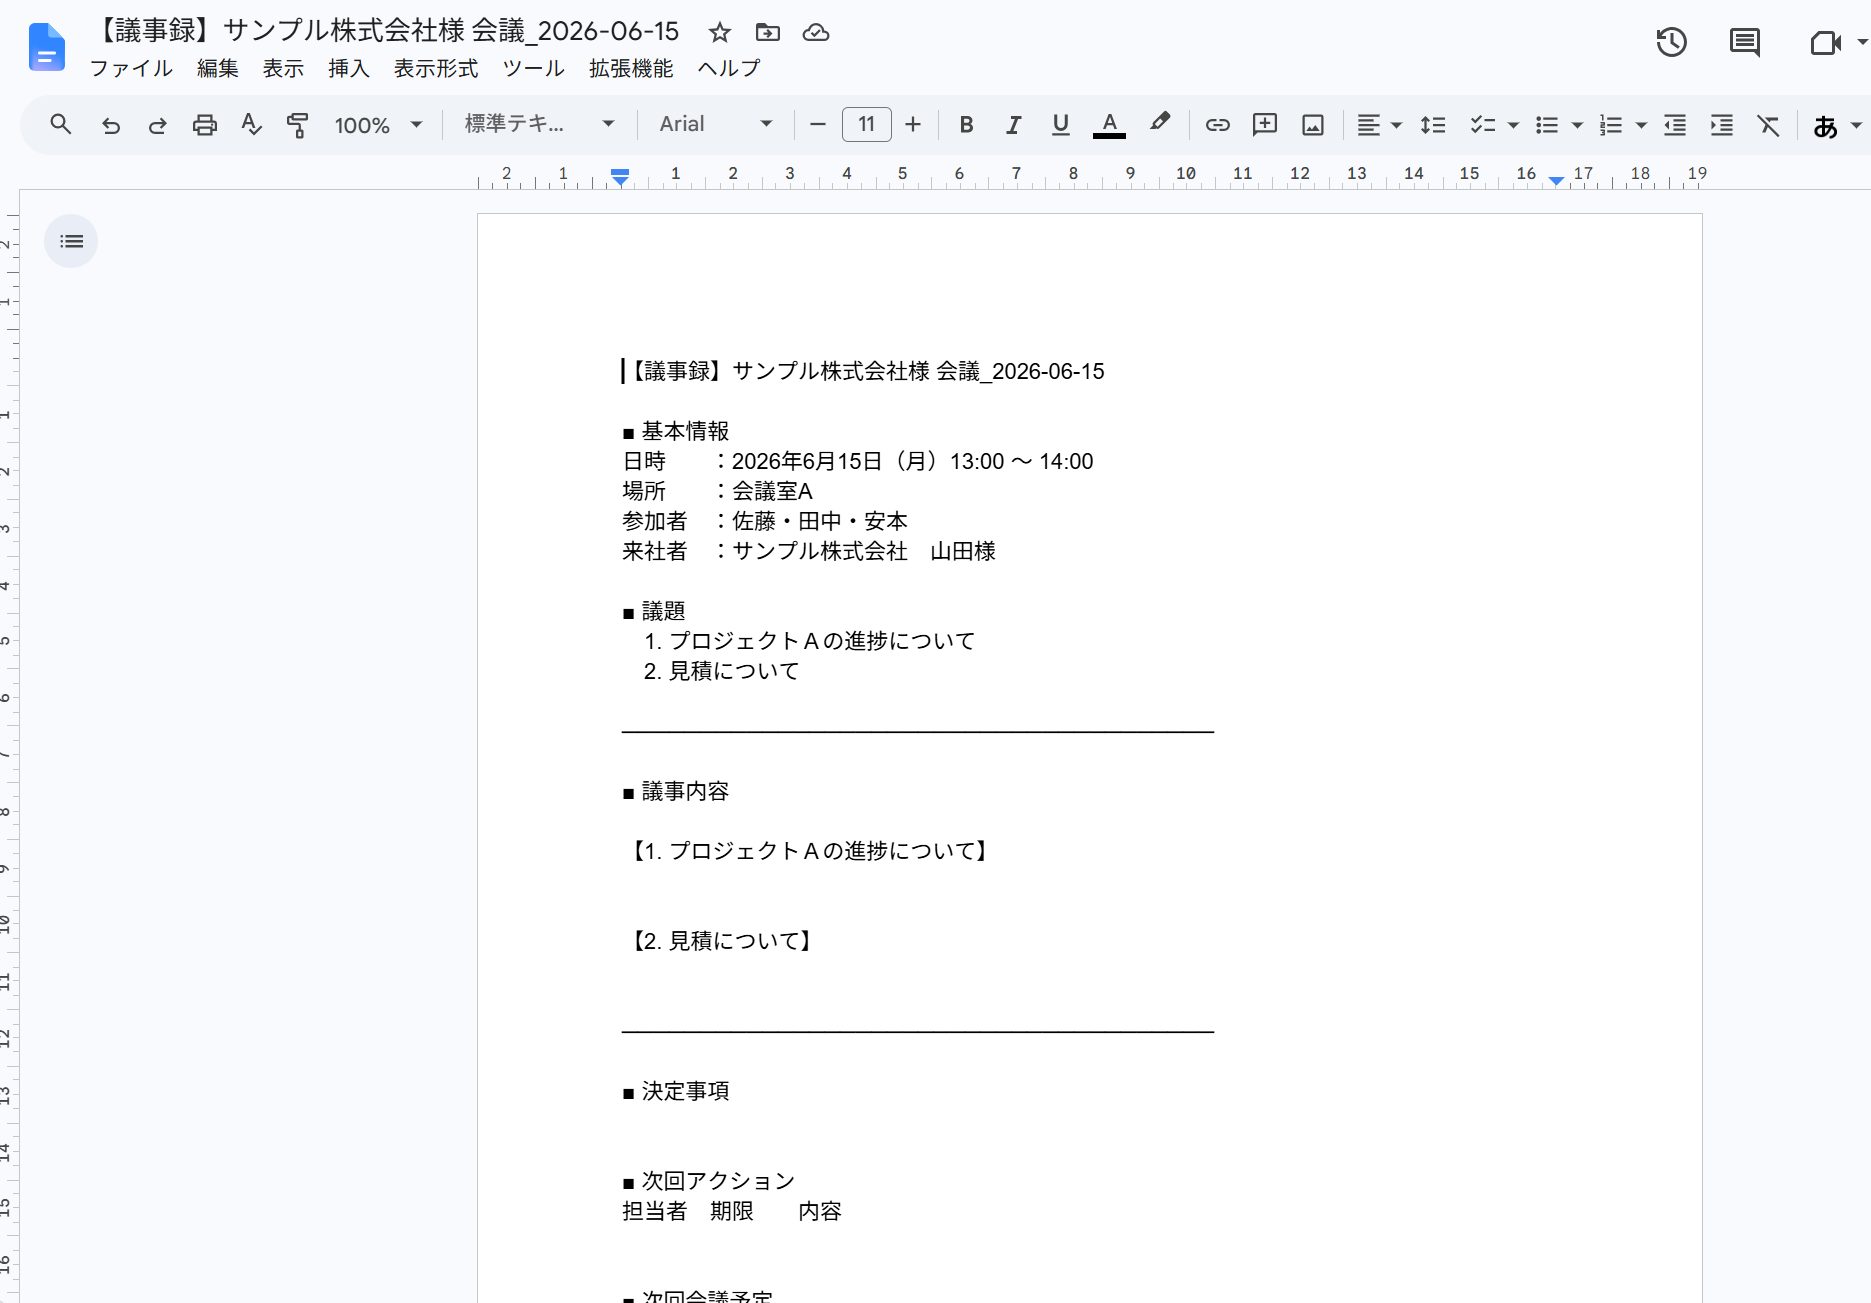Screen dimensions: 1871x1303
Task: Decrease indent
Action: pos(1674,125)
